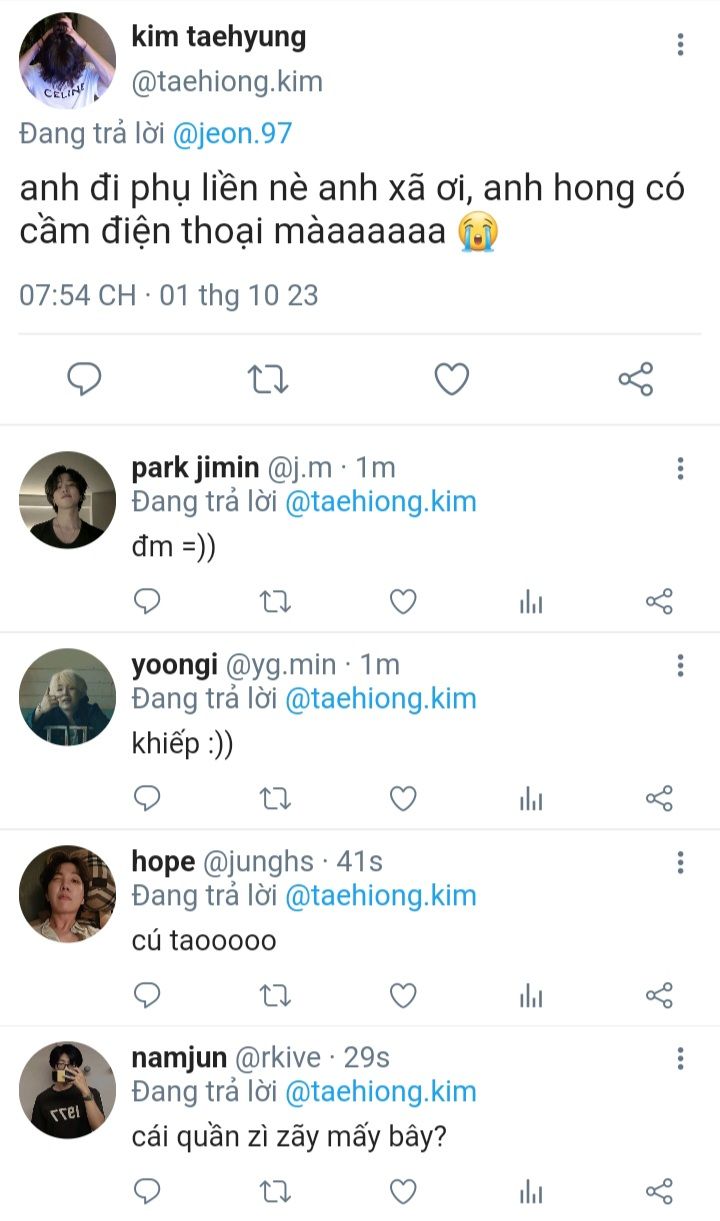Reply to kim taehyung's main tweet
This screenshot has height=1221, width=720.
[x=84, y=379]
